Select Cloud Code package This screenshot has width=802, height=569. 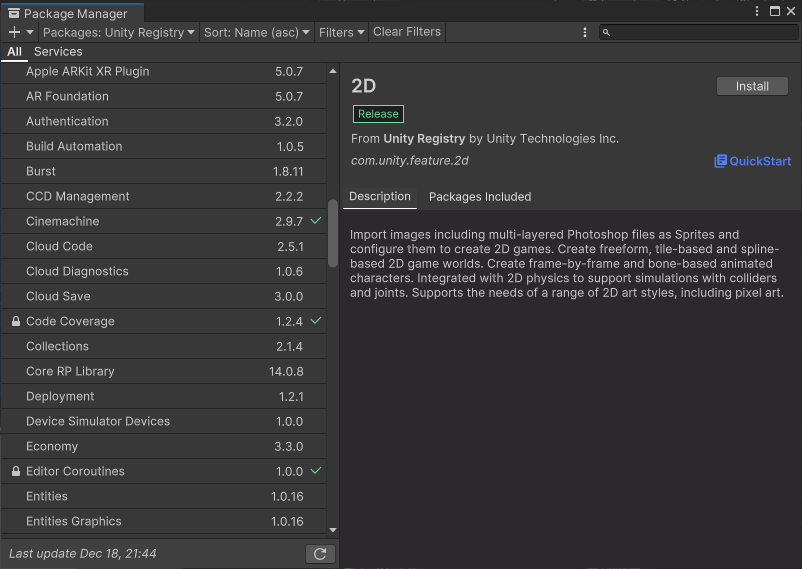[164, 246]
